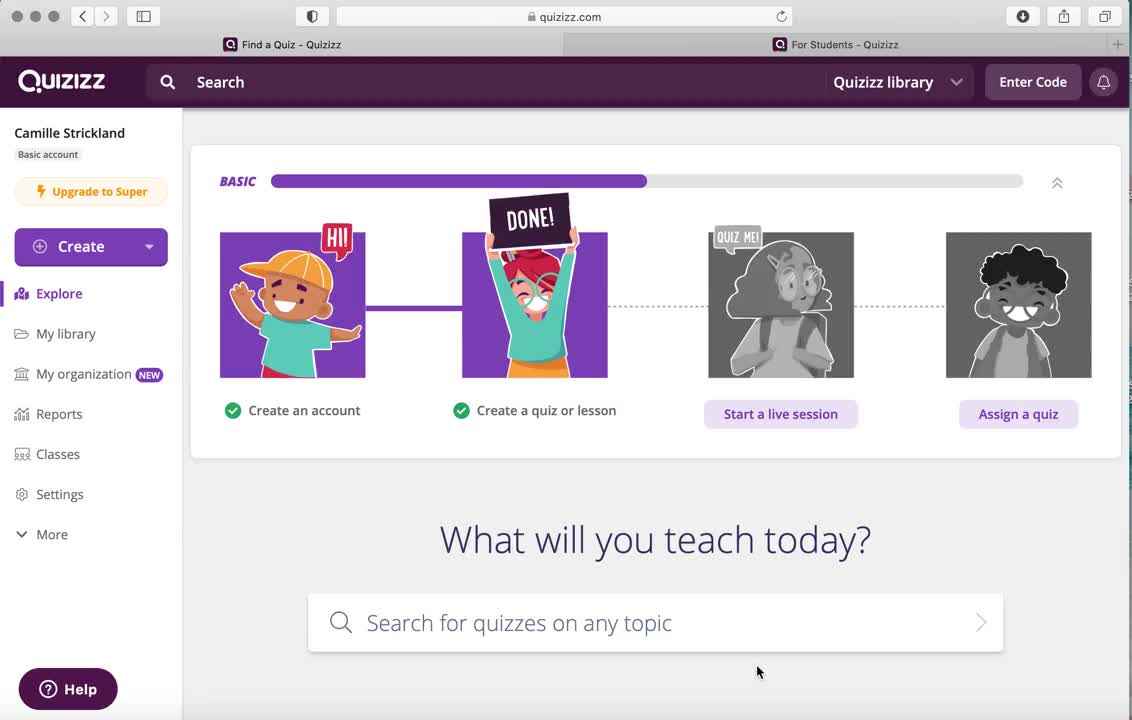Open Create dropdown arrow
Screen dimensions: 1132x720
pyautogui.click(x=149, y=247)
